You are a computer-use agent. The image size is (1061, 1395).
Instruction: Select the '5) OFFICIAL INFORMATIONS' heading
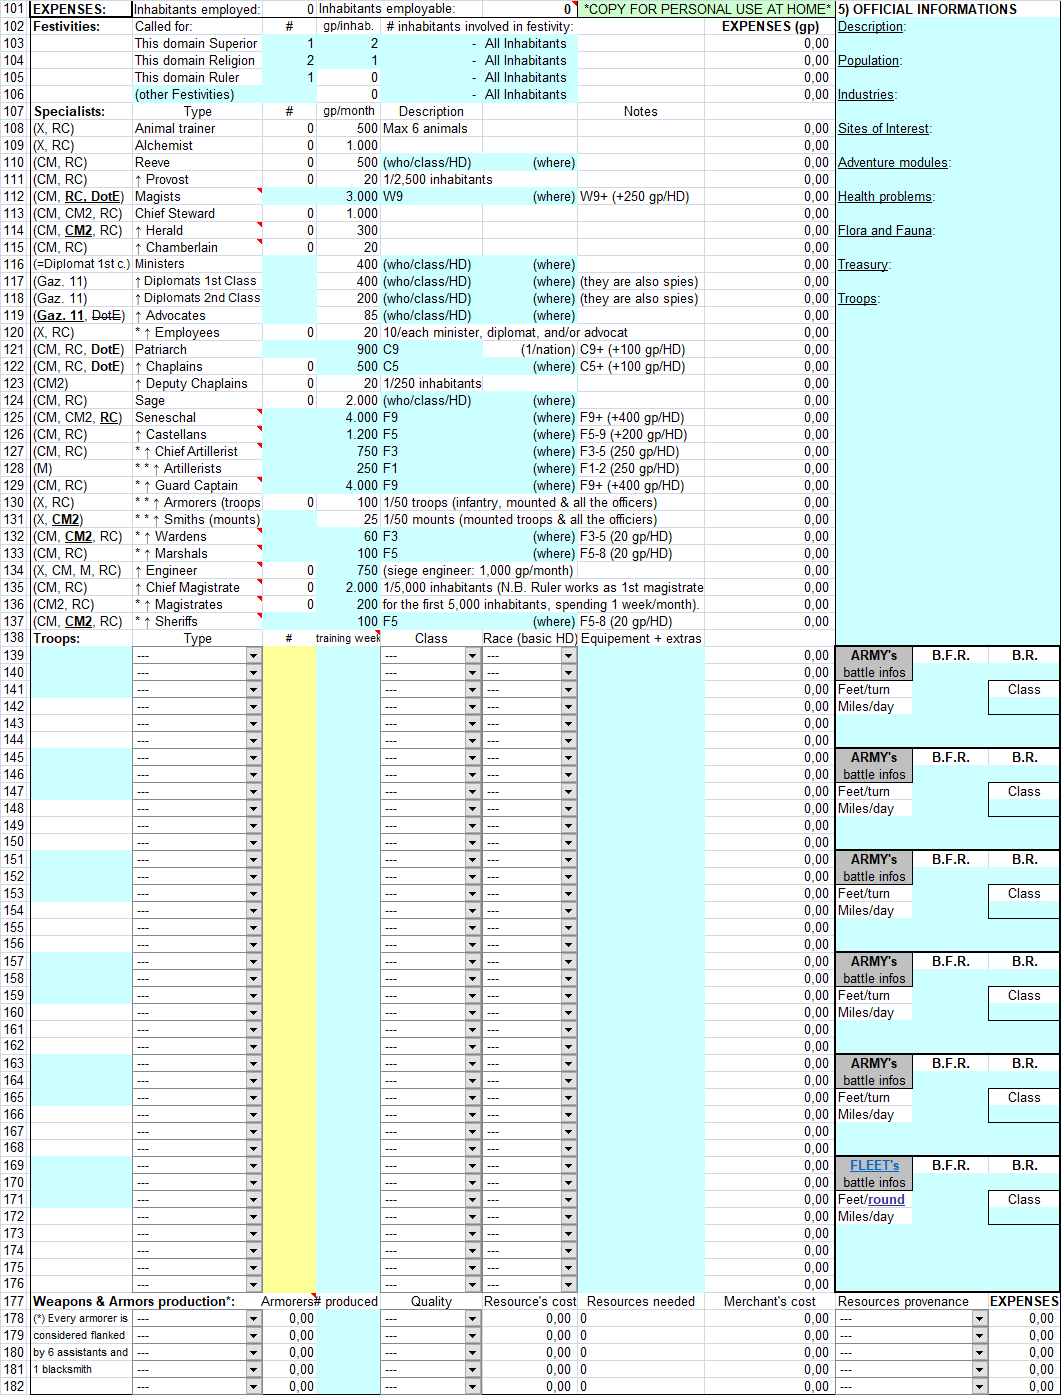tap(948, 9)
